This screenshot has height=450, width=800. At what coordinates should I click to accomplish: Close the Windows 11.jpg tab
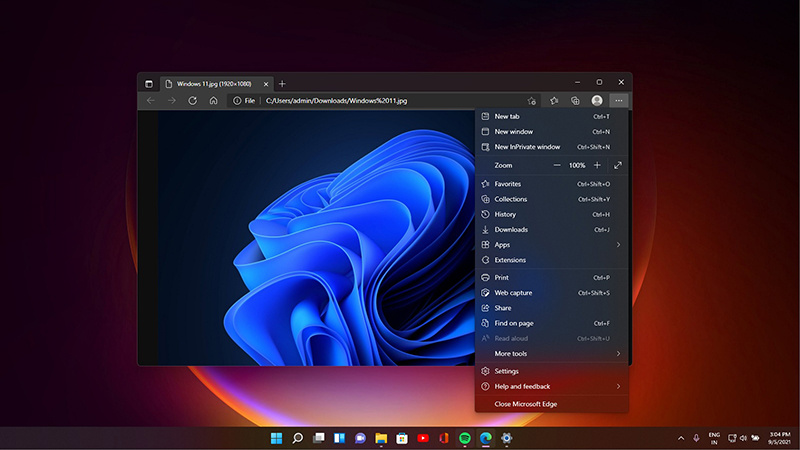coord(266,84)
